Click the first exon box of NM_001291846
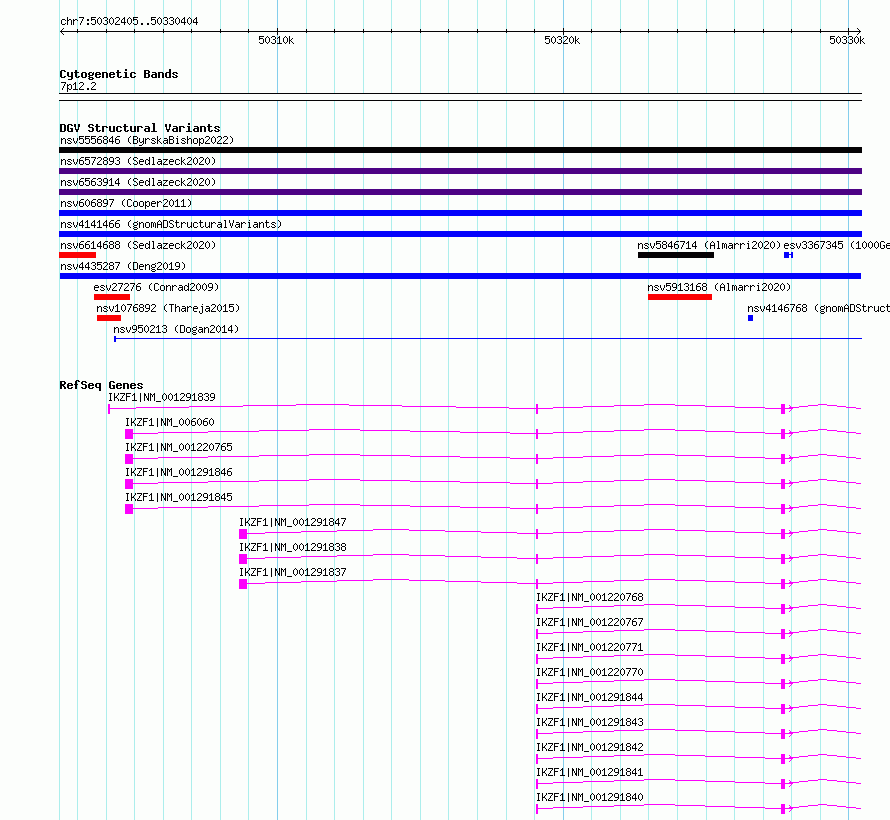890x820 pixels. (x=129, y=484)
